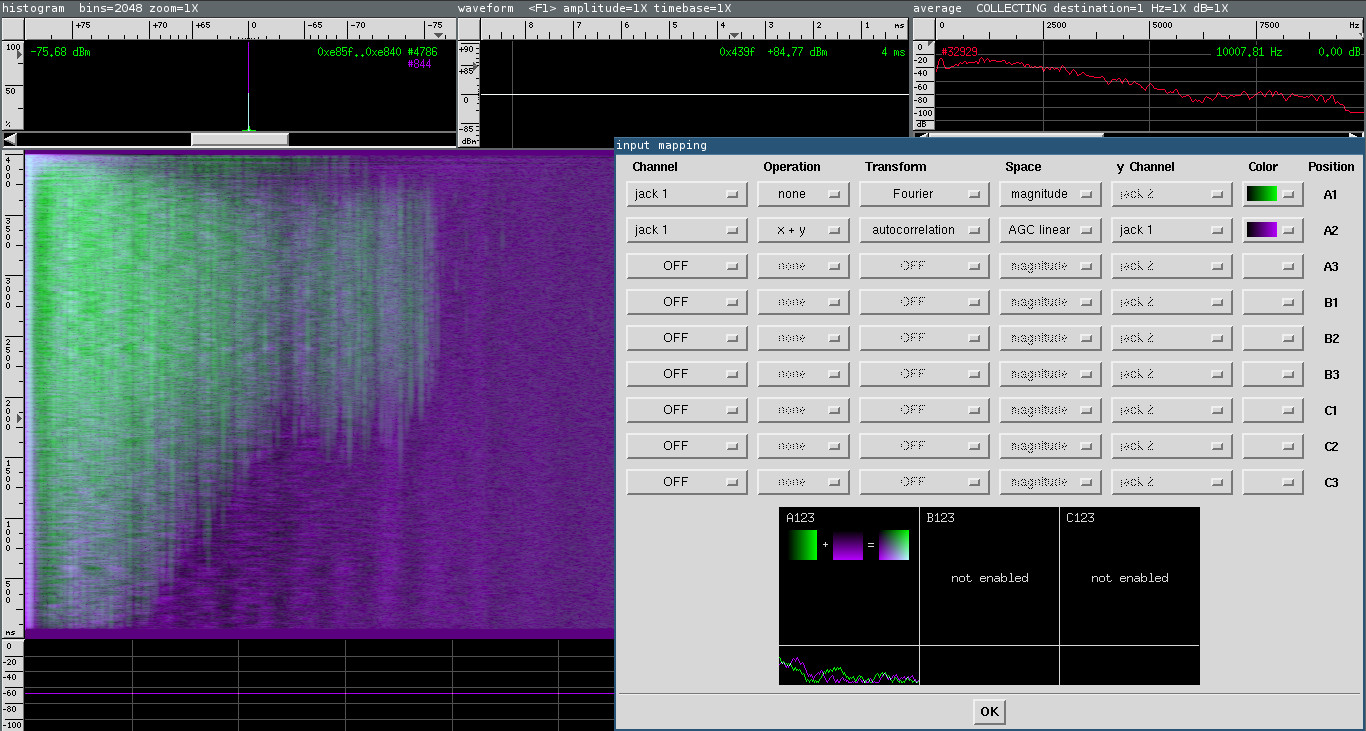This screenshot has height=731, width=1366.
Task: Open the A2 y Channel dropdown showing jack 1
Action: click(1172, 230)
